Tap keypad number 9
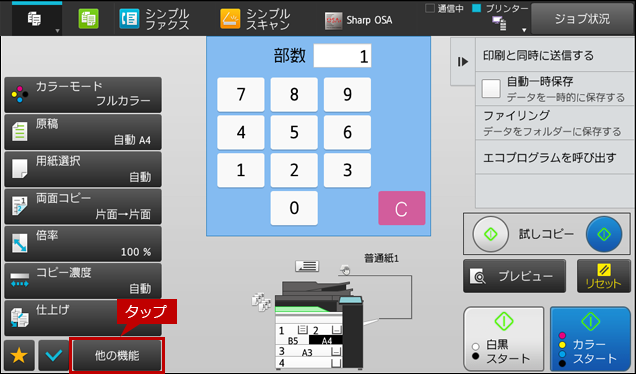 click(347, 95)
